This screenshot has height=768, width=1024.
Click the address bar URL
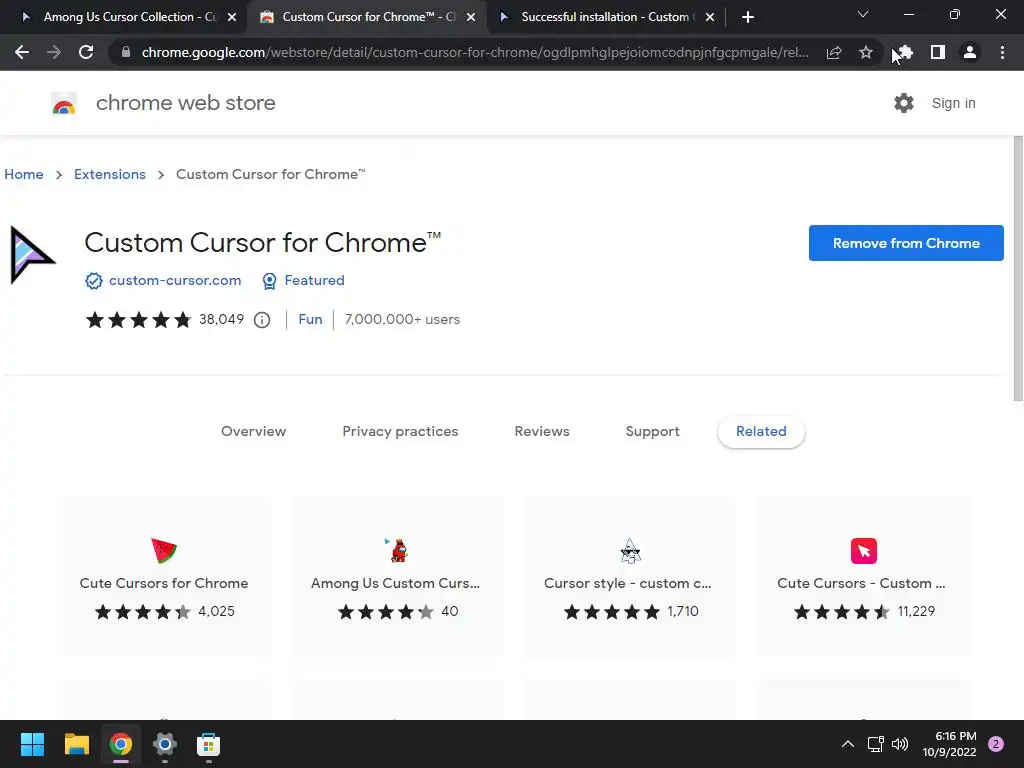coord(475,52)
